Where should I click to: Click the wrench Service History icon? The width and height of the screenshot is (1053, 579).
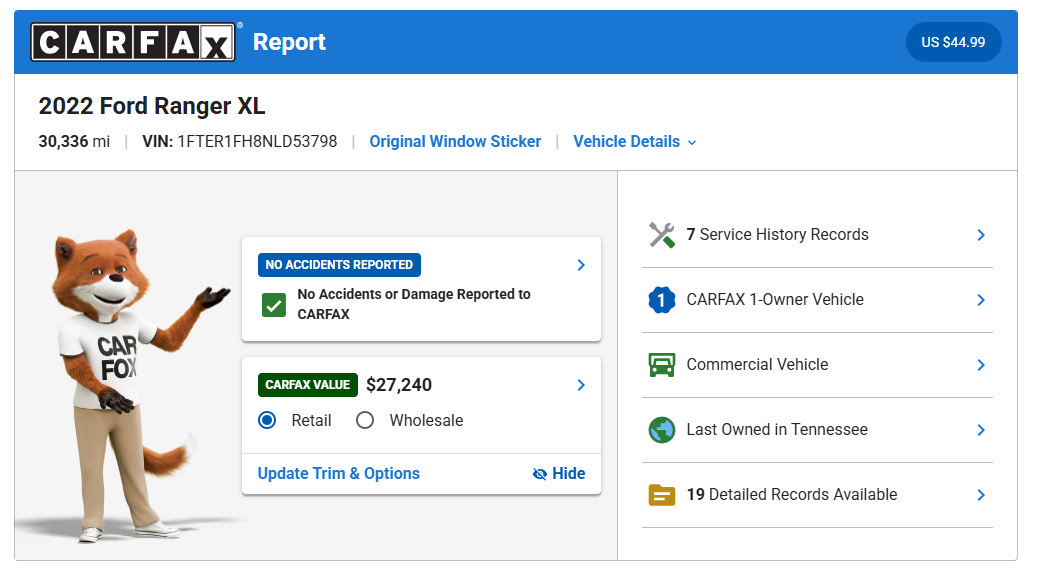point(661,234)
